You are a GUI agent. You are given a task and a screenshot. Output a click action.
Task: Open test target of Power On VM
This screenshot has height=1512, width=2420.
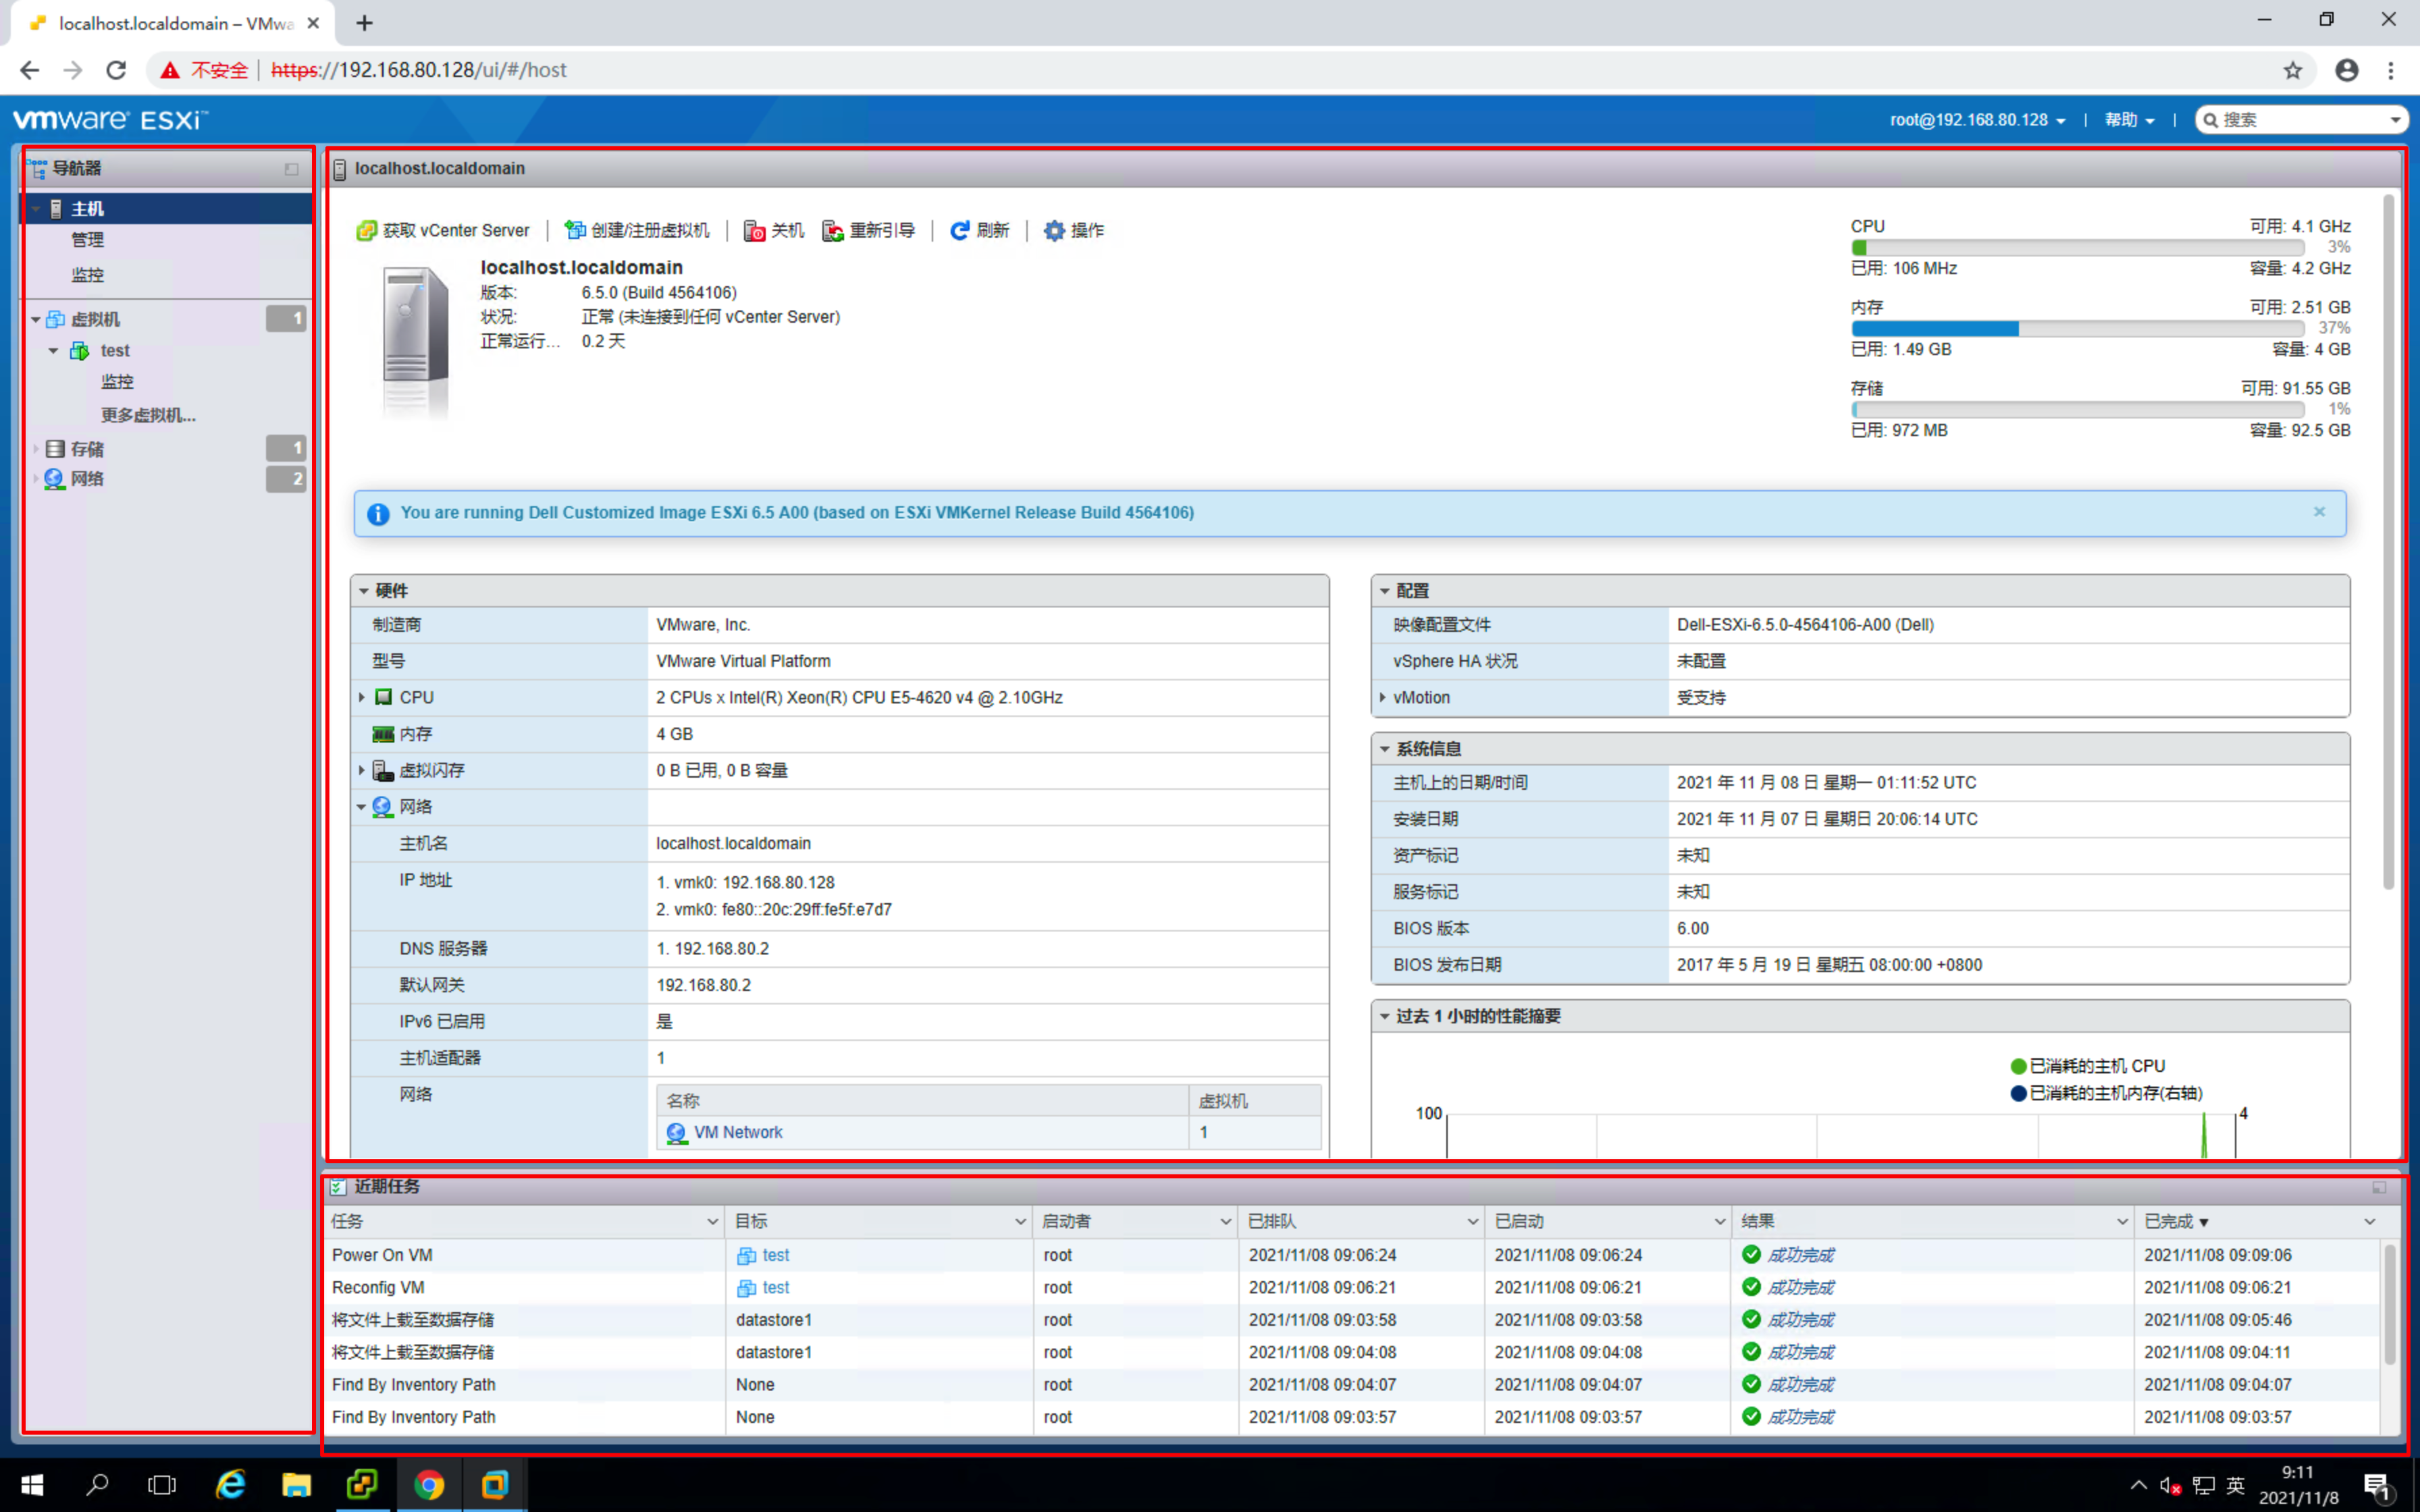coord(775,1255)
